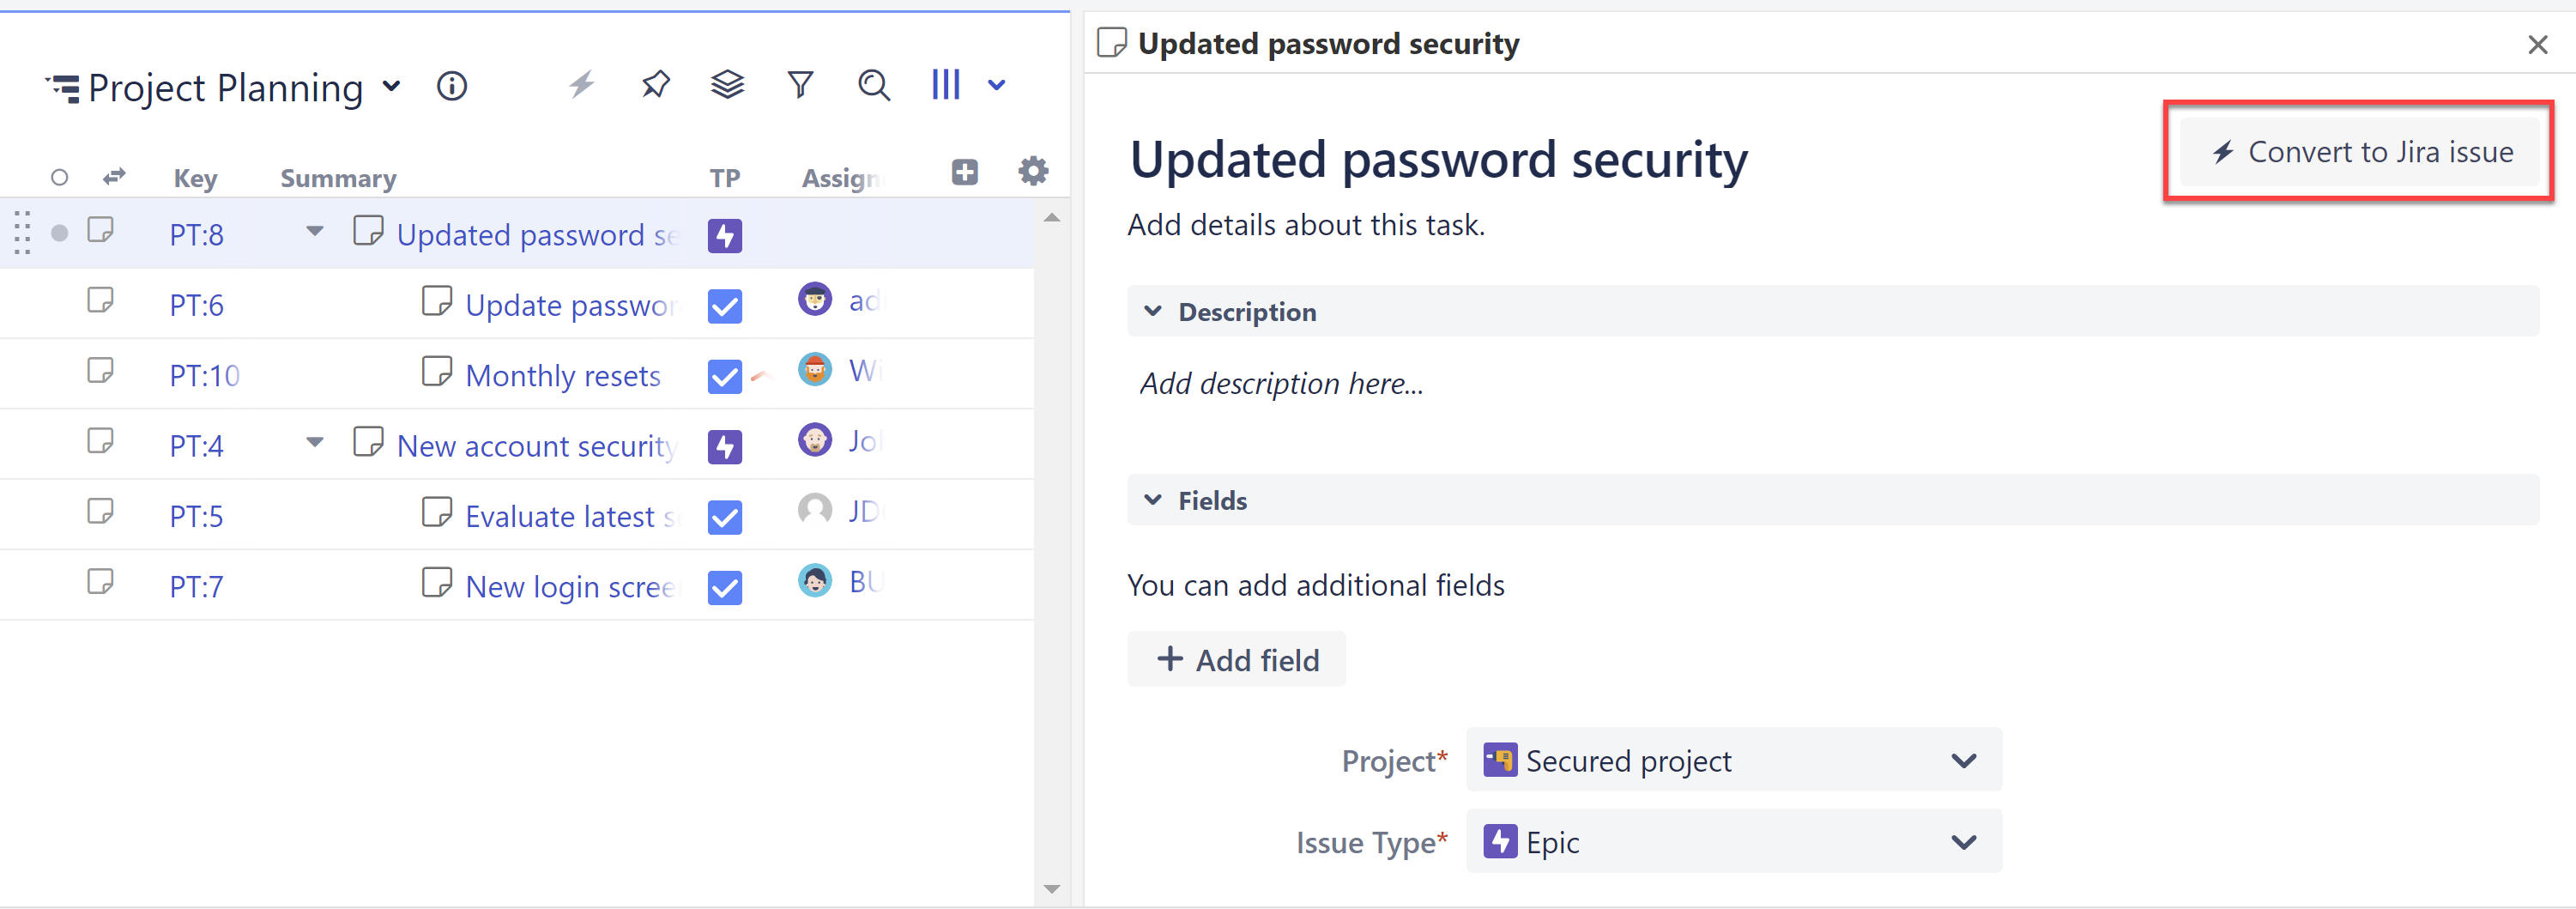Screen dimensions: 2576x909
Task: Open the grouping layers icon
Action: click(727, 85)
